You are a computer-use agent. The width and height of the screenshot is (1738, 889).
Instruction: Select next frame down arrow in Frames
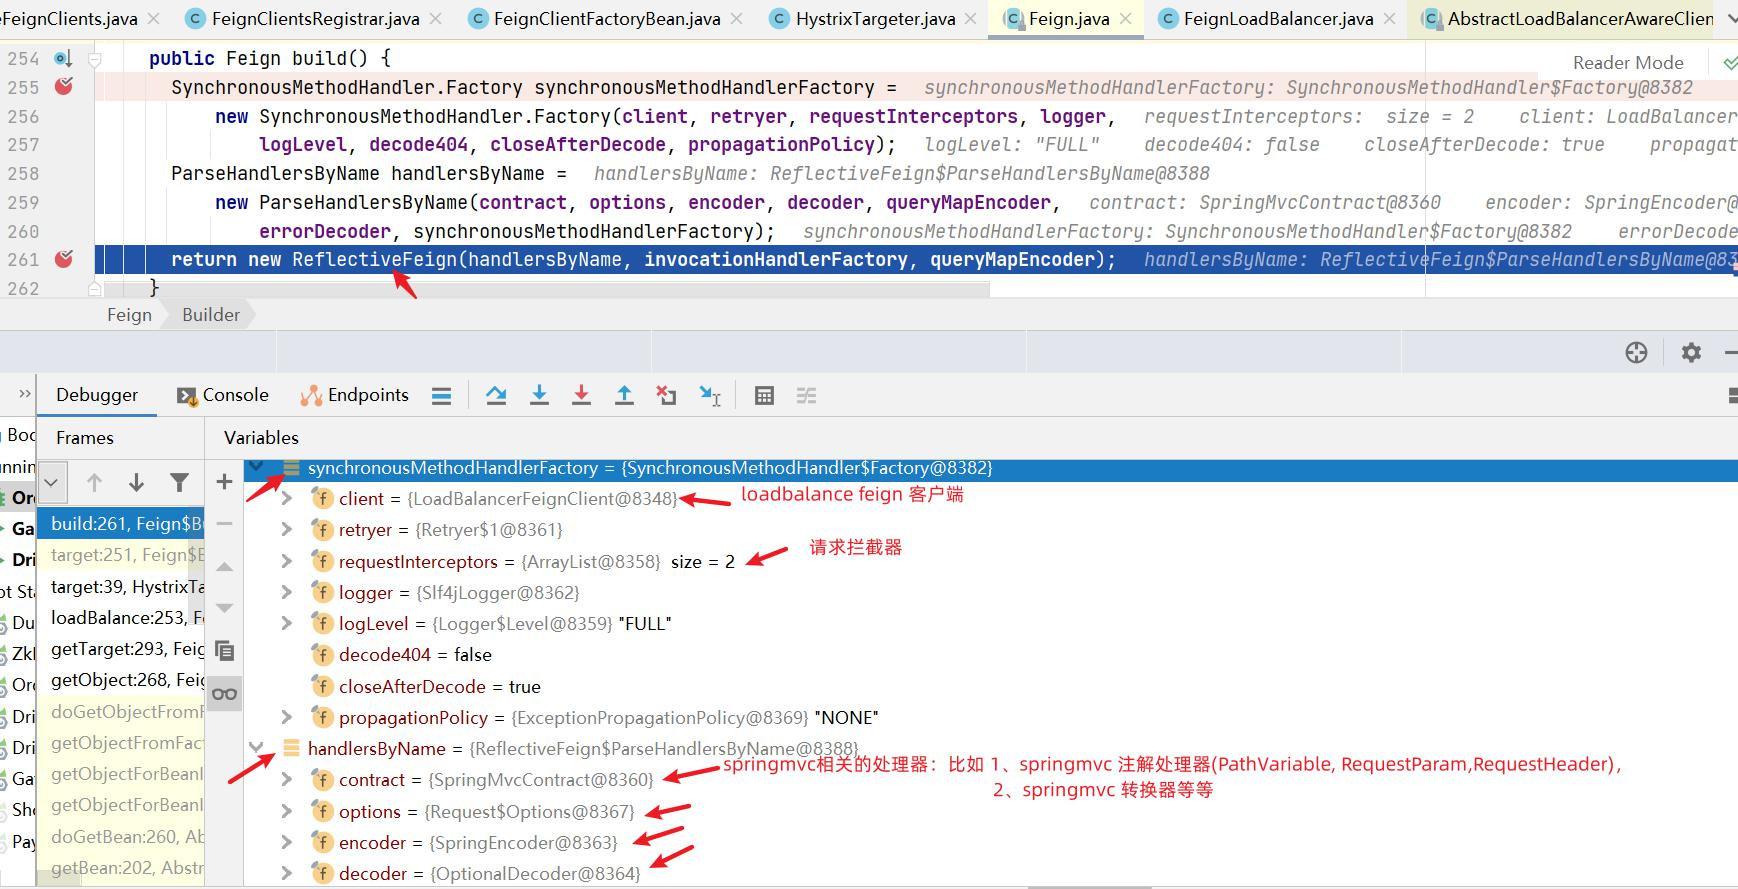point(137,482)
